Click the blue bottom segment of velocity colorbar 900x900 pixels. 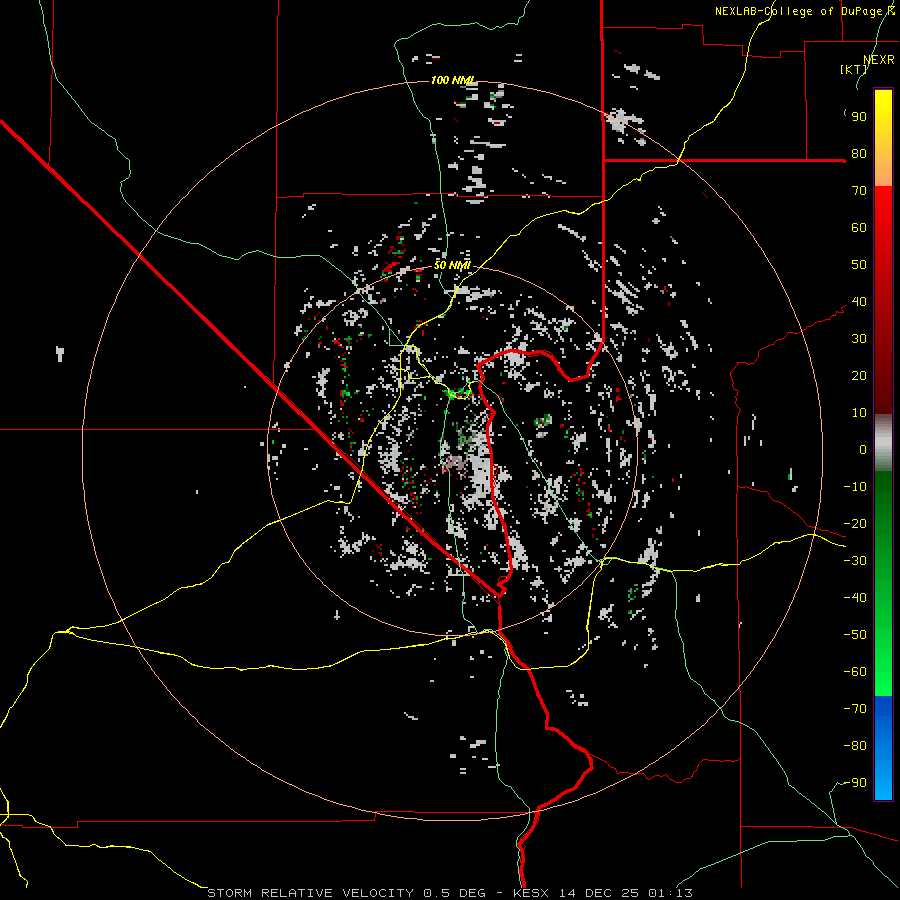point(883,748)
